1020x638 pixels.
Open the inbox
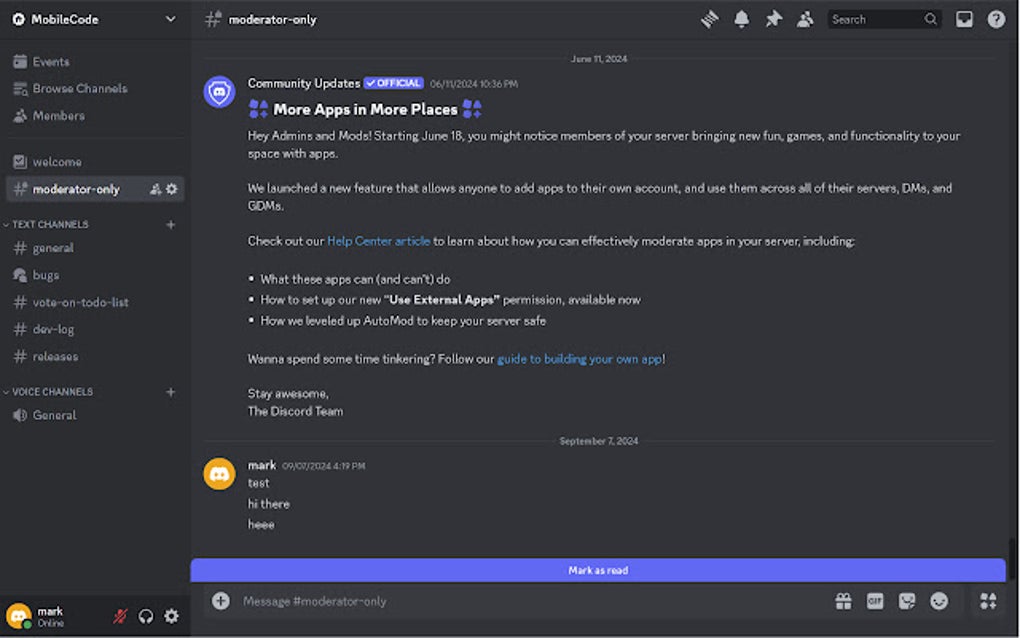[964, 18]
